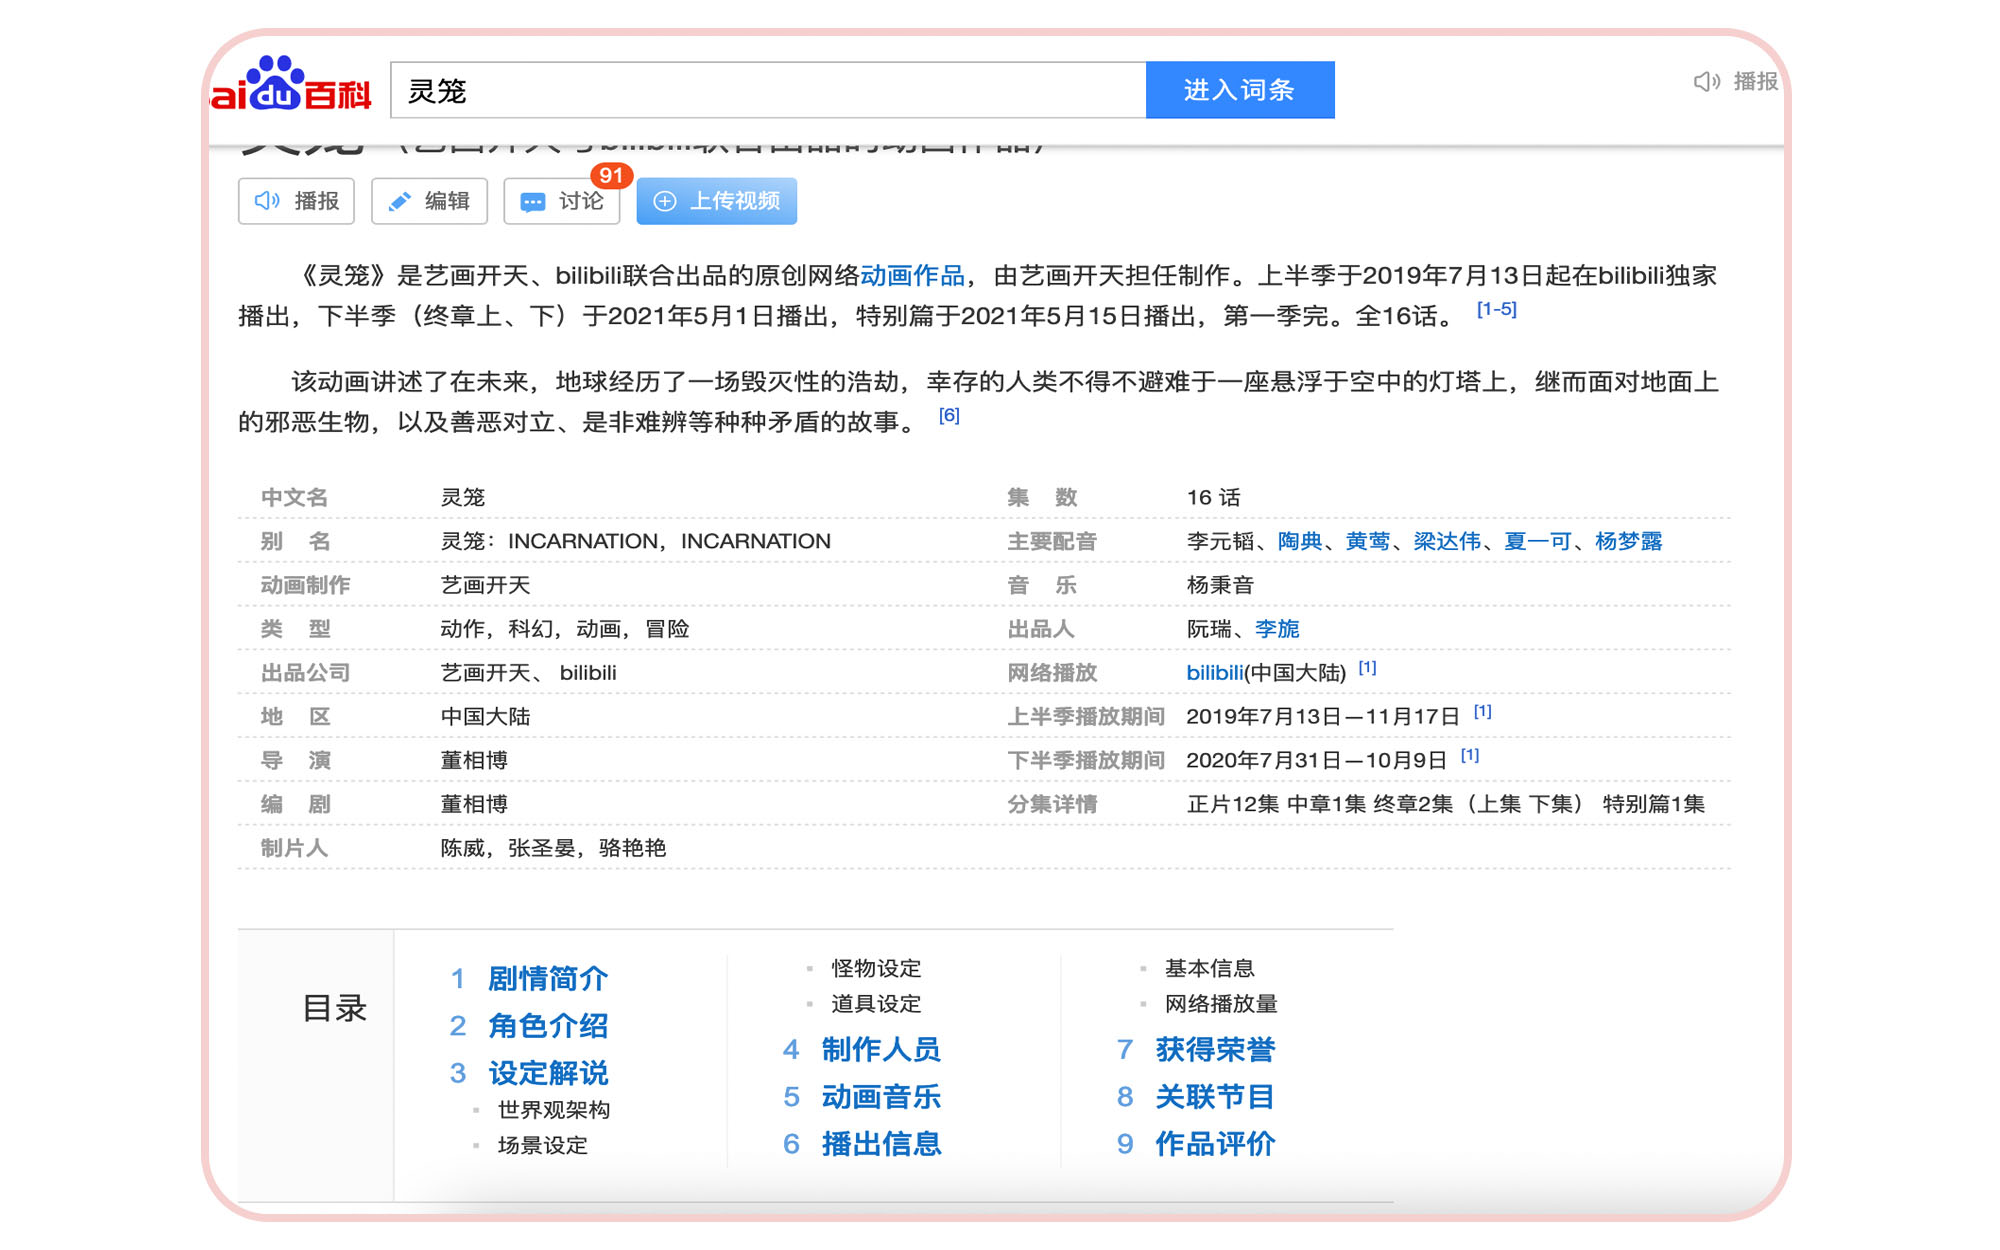Image resolution: width=2000 pixels, height=1250 pixels.
Task: Click citation [1] next to bilibili(中国大陆)
Action: click(x=1367, y=668)
